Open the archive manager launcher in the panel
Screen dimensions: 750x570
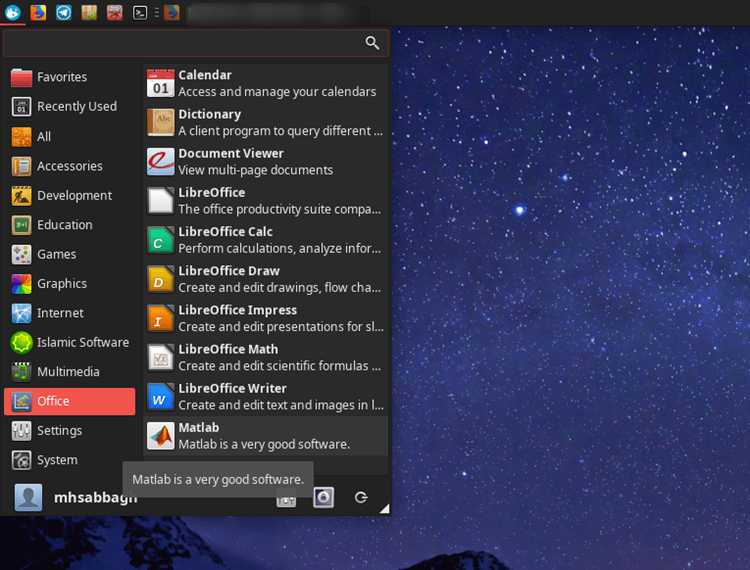click(89, 12)
